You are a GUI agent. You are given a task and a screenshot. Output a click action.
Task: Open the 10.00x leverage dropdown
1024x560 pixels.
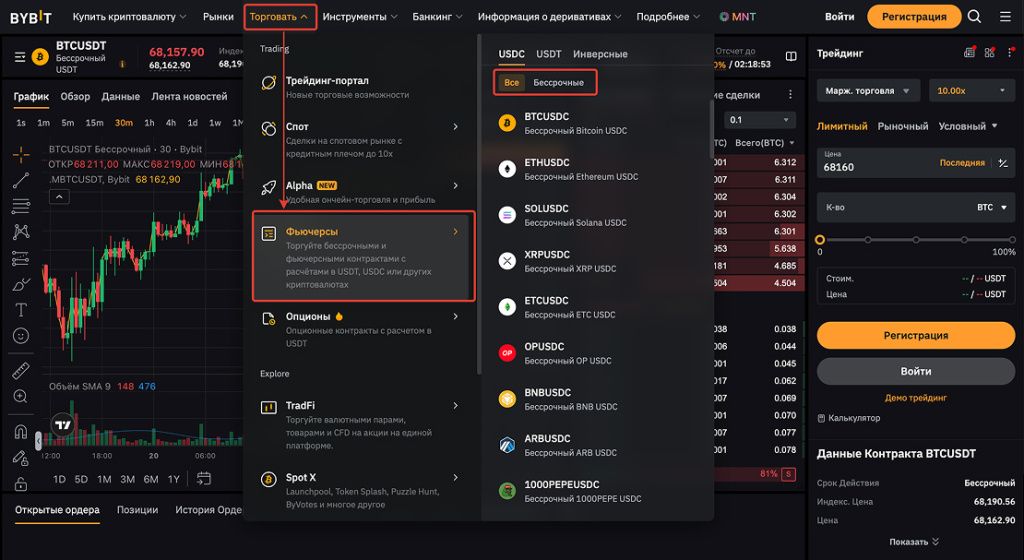click(972, 91)
